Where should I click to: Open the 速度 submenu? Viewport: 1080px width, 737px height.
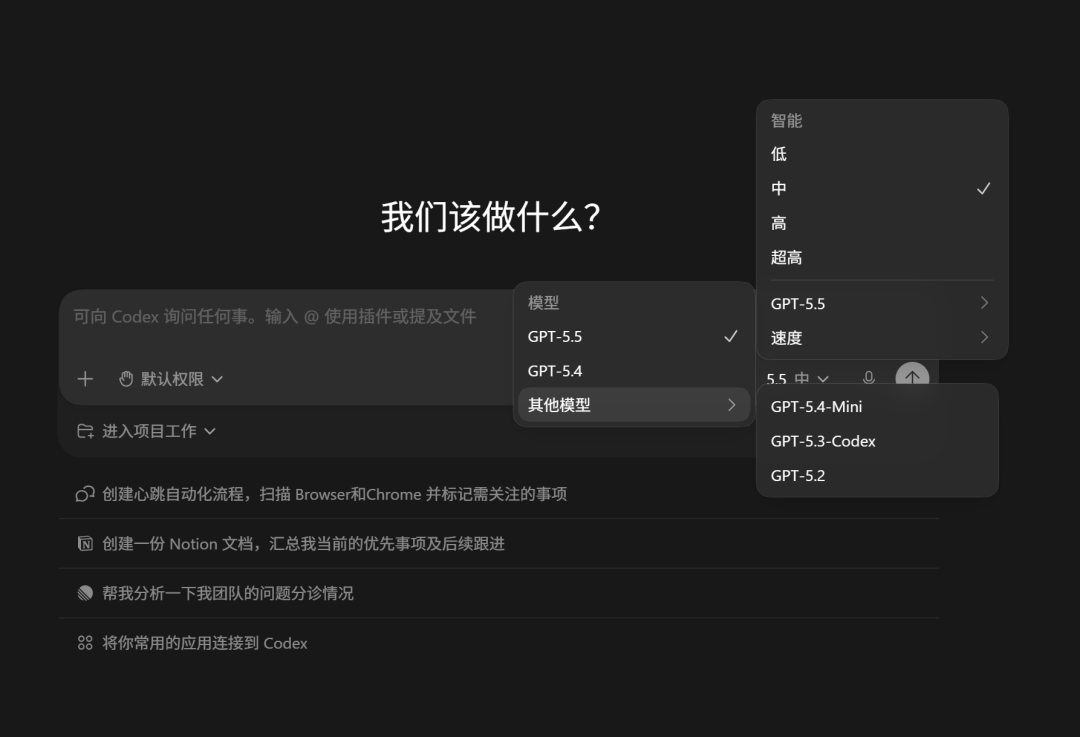click(x=882, y=338)
